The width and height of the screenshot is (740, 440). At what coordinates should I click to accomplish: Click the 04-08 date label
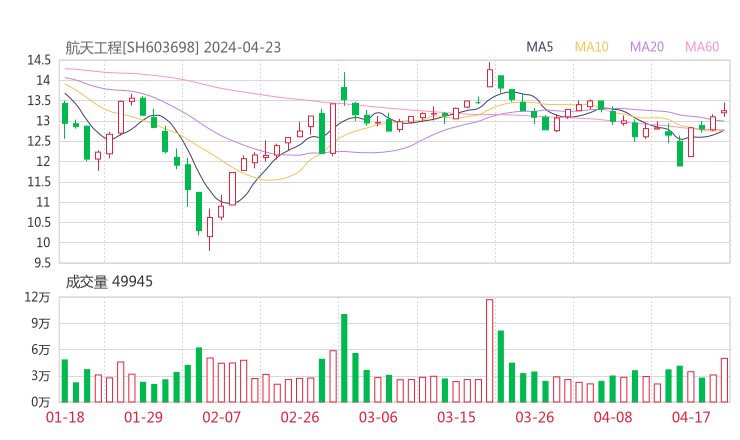(x=613, y=417)
